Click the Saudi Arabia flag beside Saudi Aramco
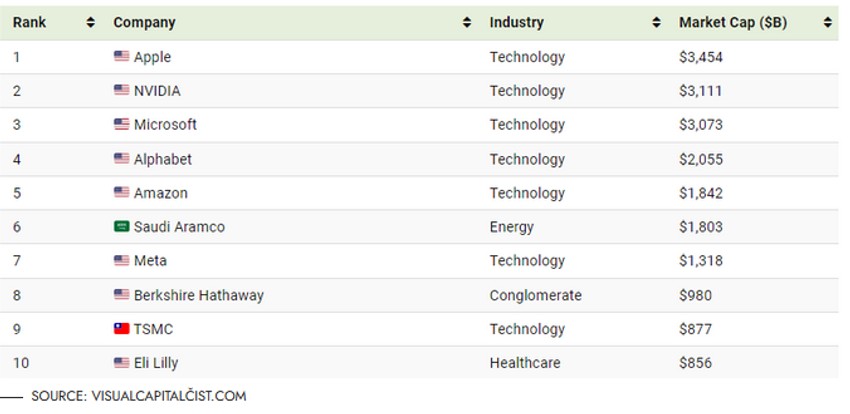The height and width of the screenshot is (414, 850). click(121, 227)
